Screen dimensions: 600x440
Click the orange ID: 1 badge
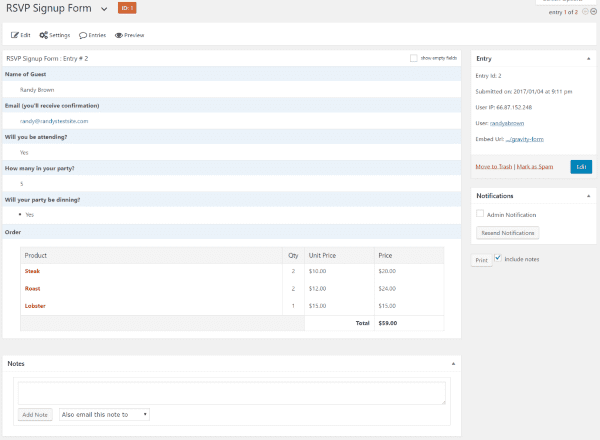pos(127,8)
